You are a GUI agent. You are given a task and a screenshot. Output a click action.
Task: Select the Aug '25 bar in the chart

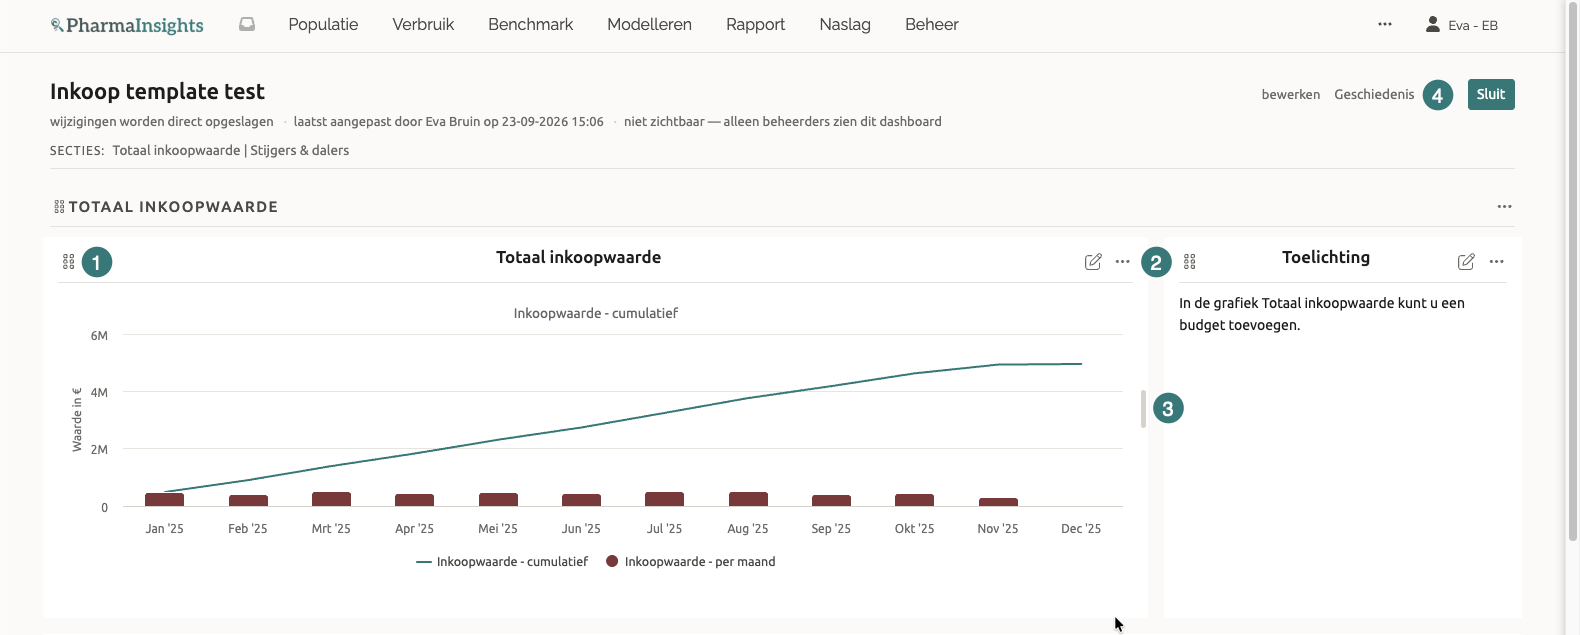point(748,499)
